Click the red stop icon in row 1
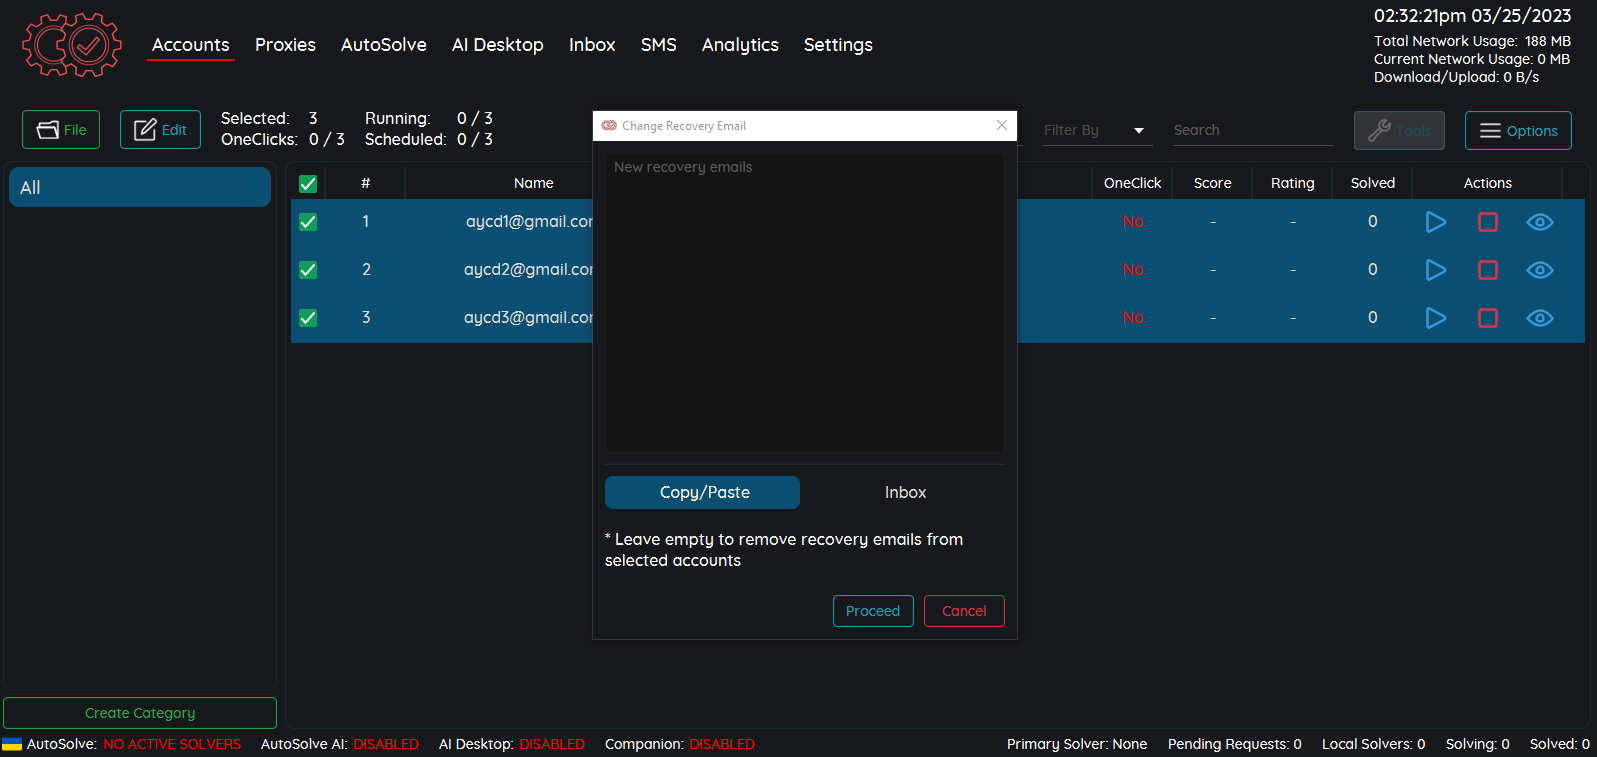 (1487, 222)
